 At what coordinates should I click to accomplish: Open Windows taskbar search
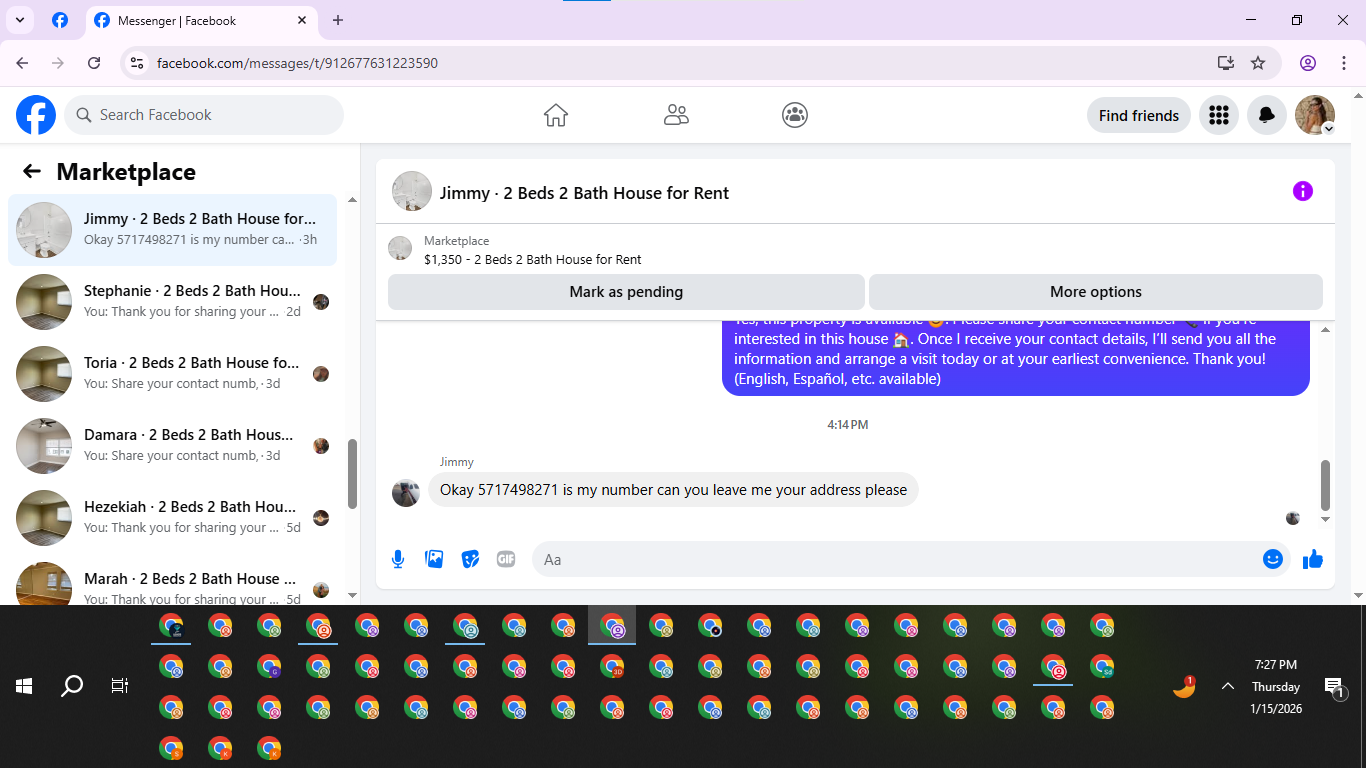coord(72,686)
